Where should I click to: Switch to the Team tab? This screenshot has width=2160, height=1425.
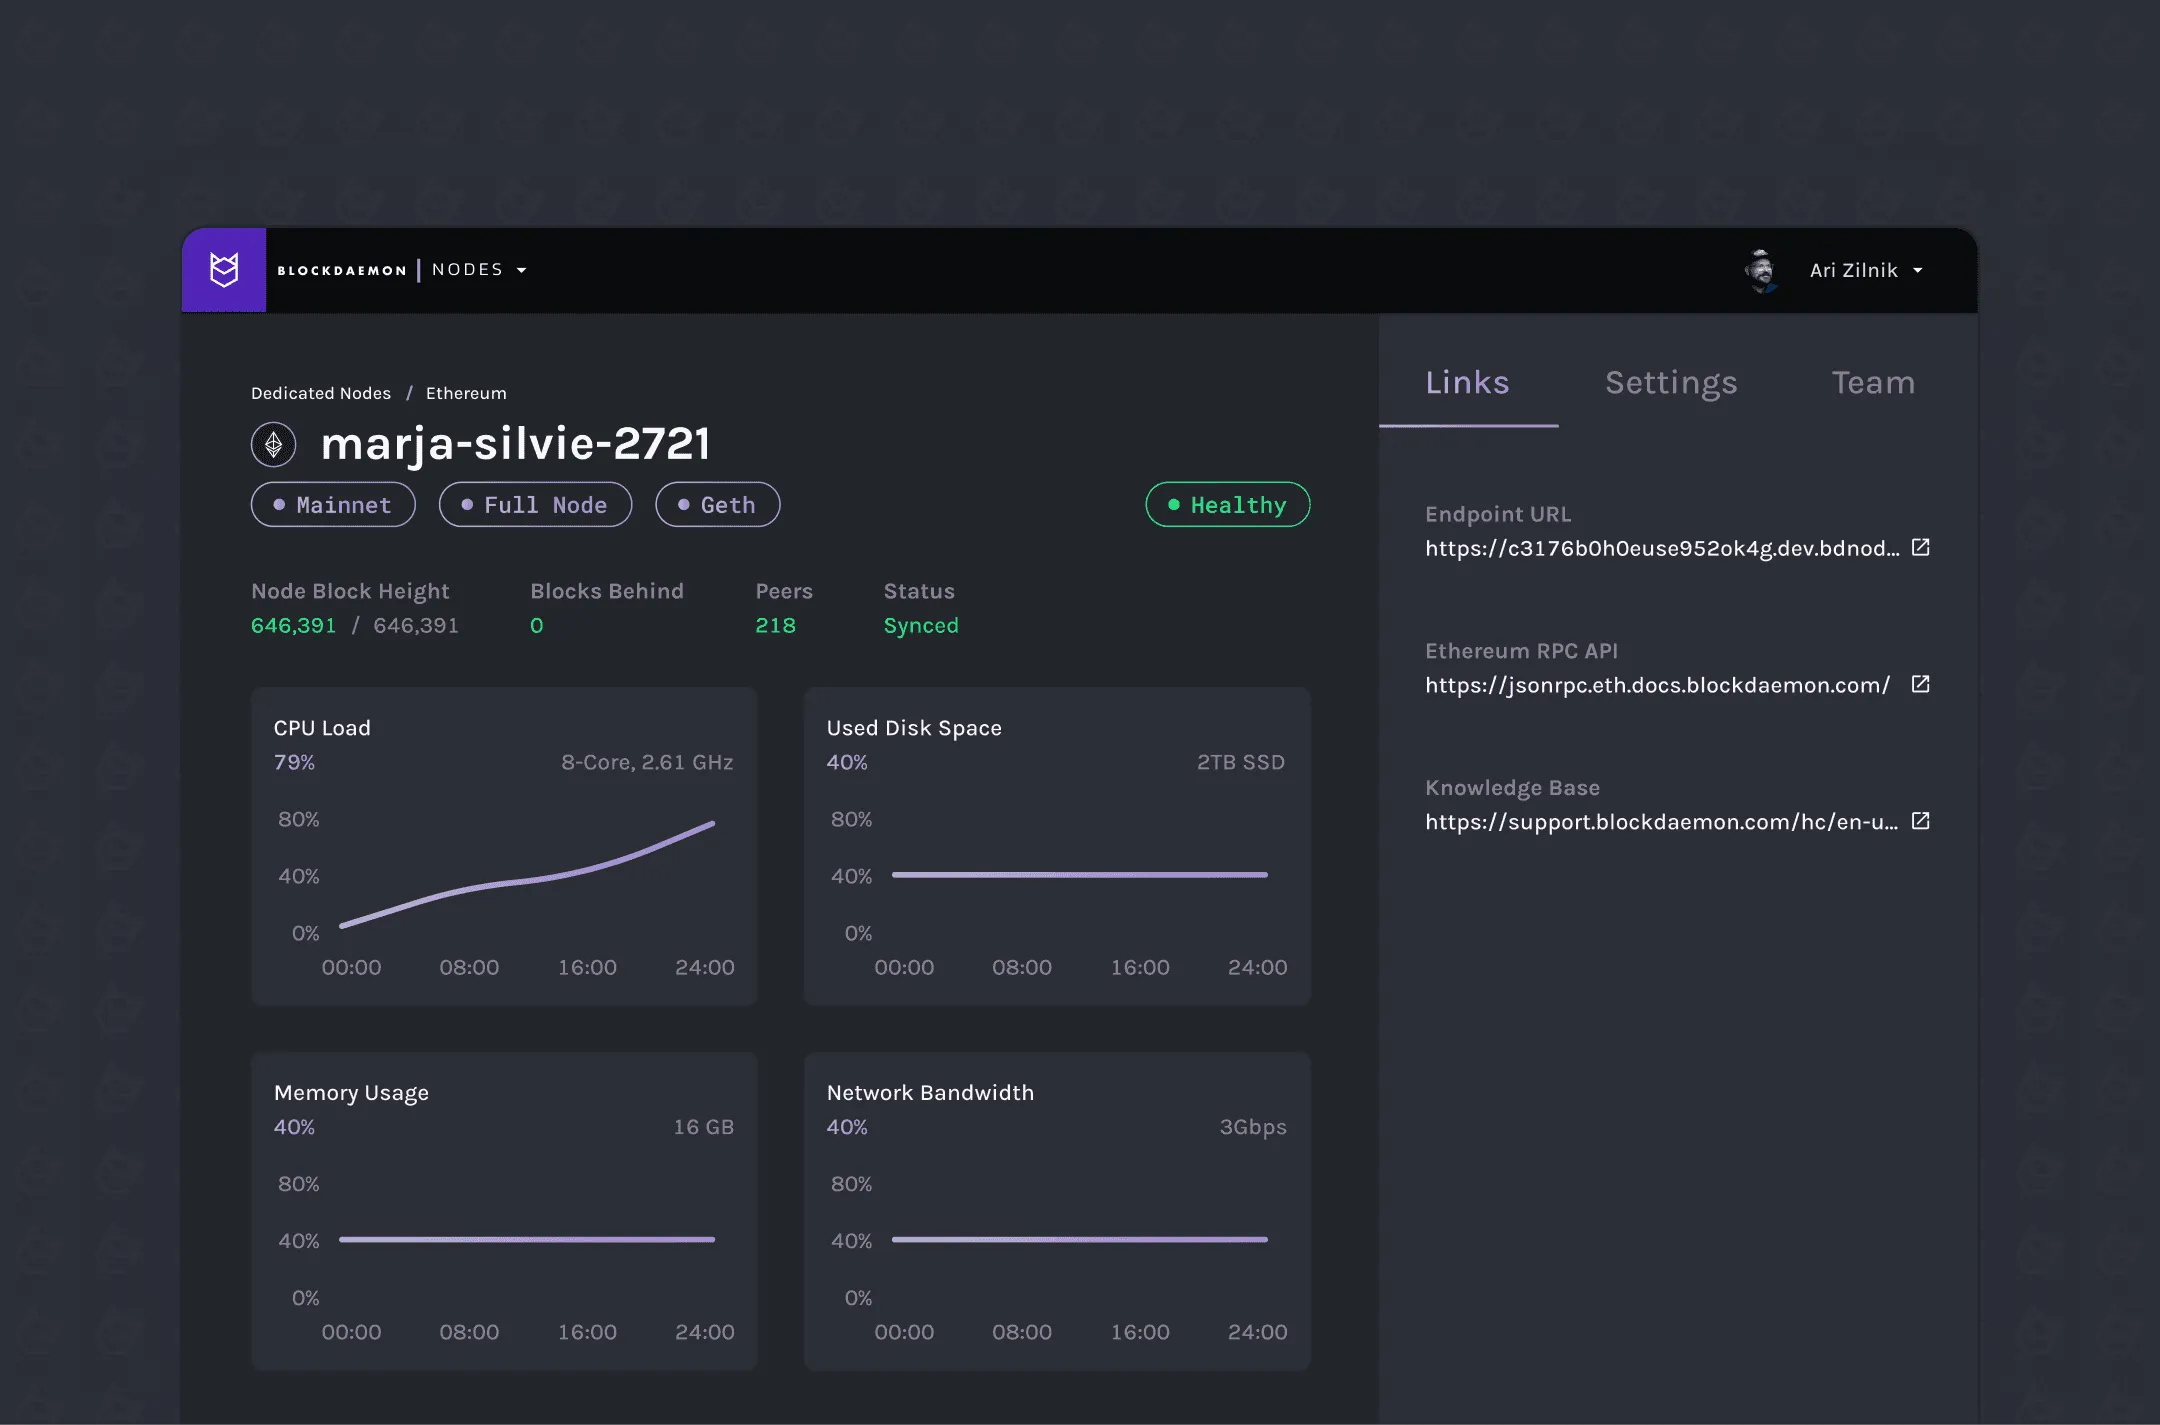(x=1872, y=383)
